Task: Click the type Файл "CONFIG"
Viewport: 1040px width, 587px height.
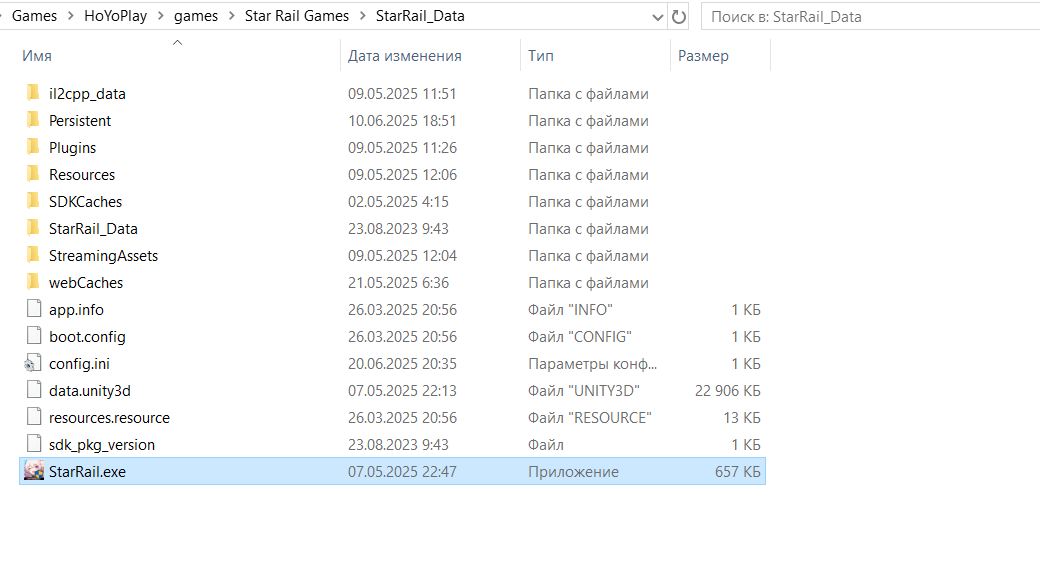Action: coord(580,337)
